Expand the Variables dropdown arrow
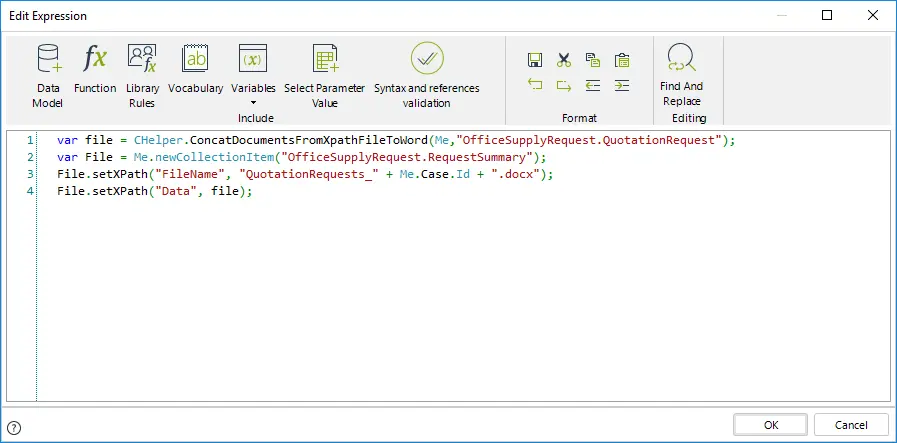This screenshot has width=897, height=443. click(x=253, y=104)
